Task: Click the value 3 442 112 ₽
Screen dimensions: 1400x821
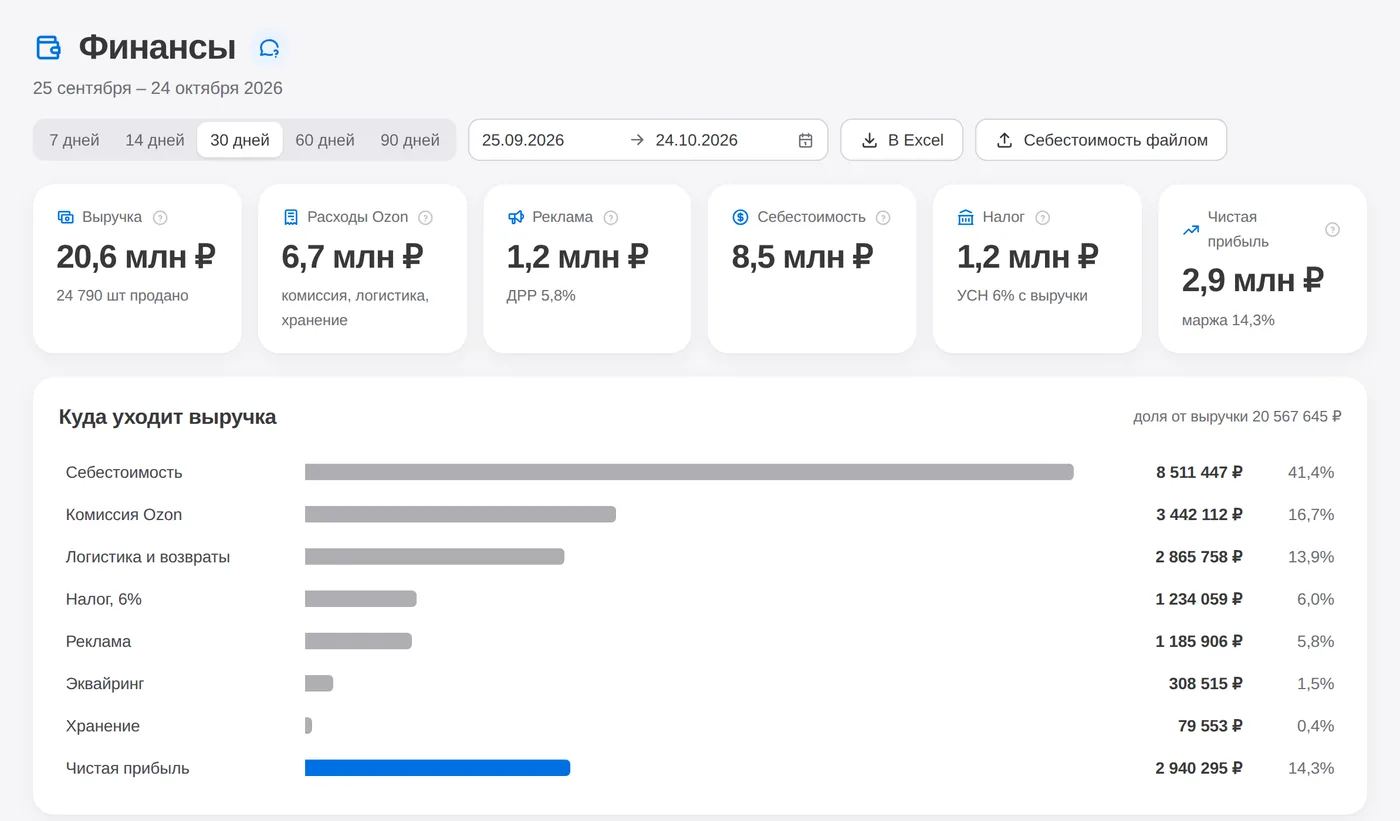Action: click(1199, 514)
